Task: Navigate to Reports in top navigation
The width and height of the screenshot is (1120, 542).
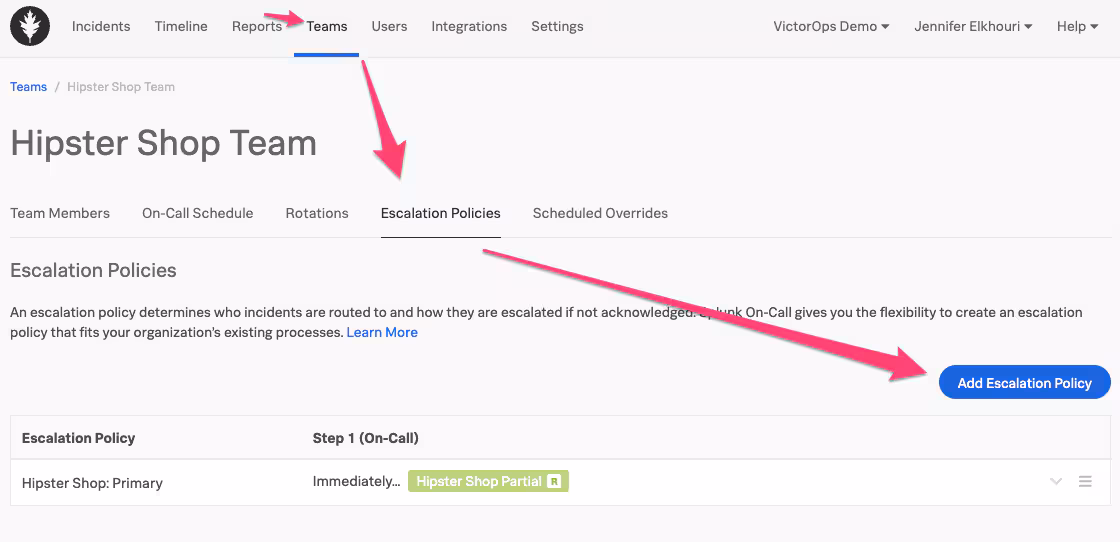Action: [x=256, y=27]
